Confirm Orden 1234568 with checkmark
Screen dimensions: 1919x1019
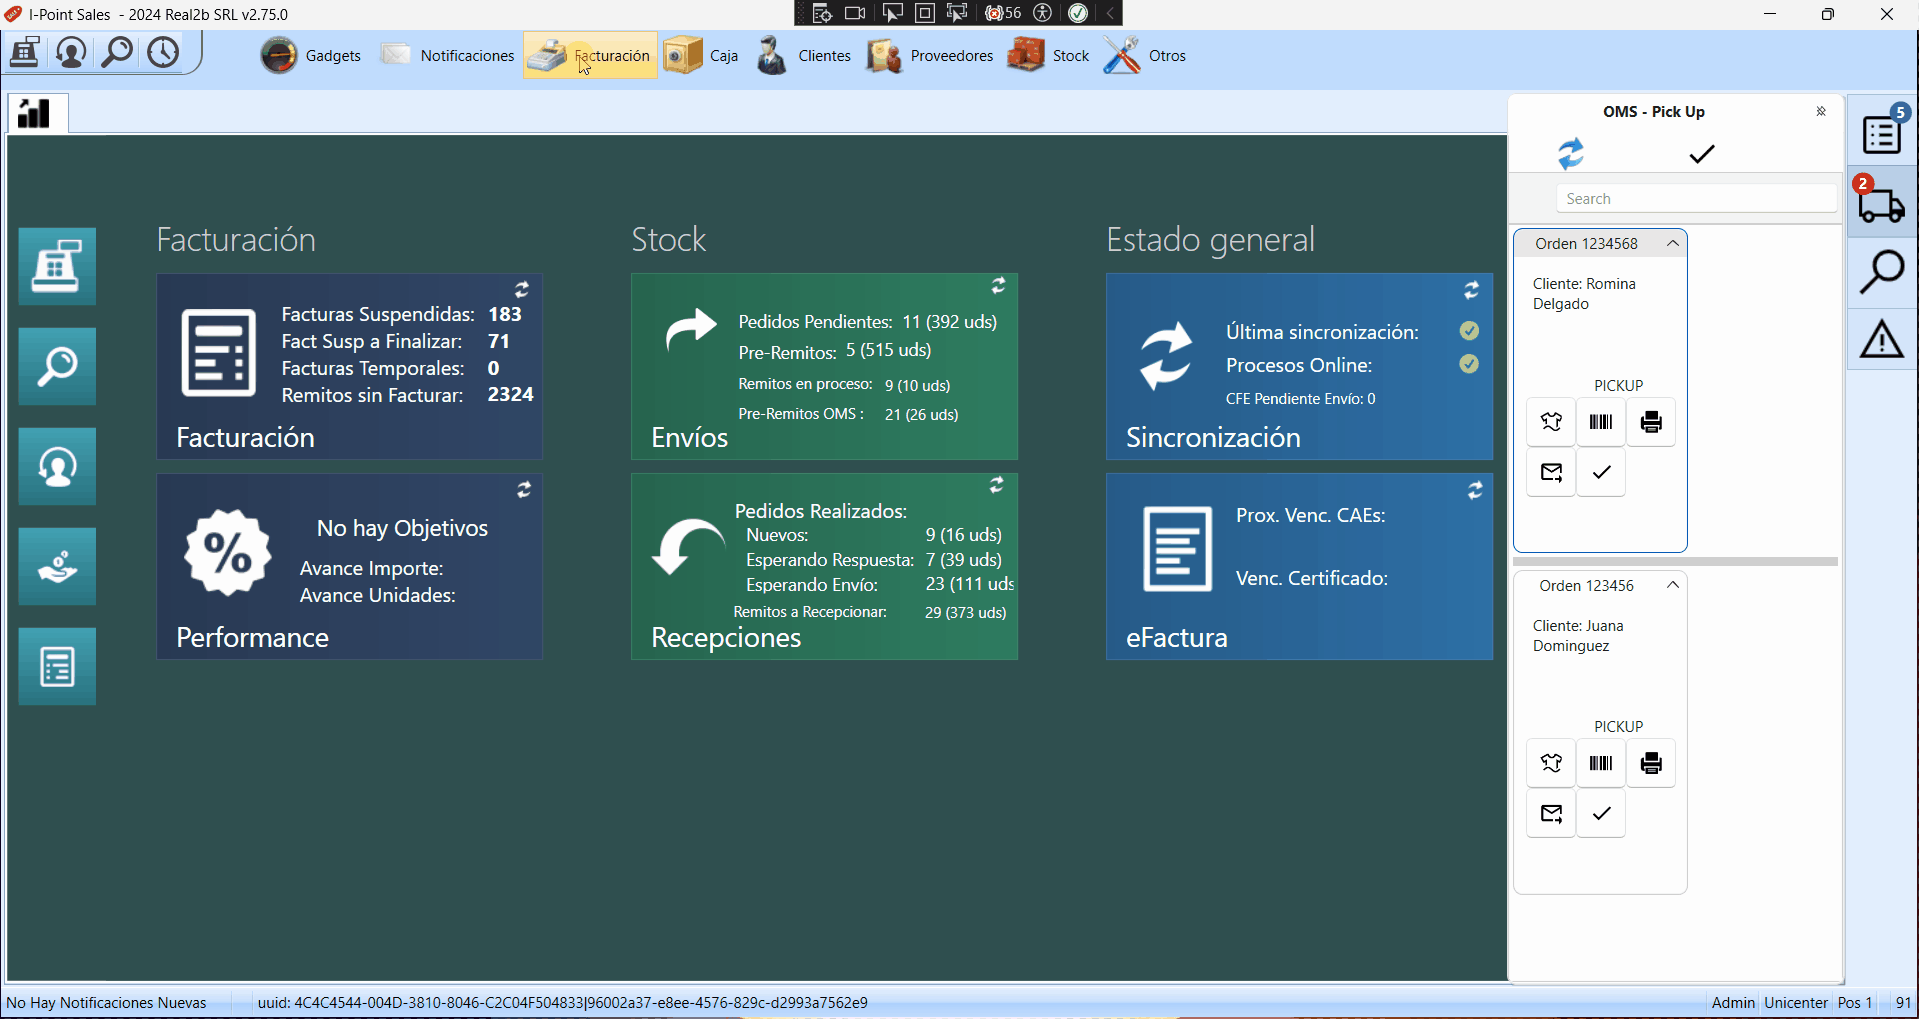tap(1601, 472)
